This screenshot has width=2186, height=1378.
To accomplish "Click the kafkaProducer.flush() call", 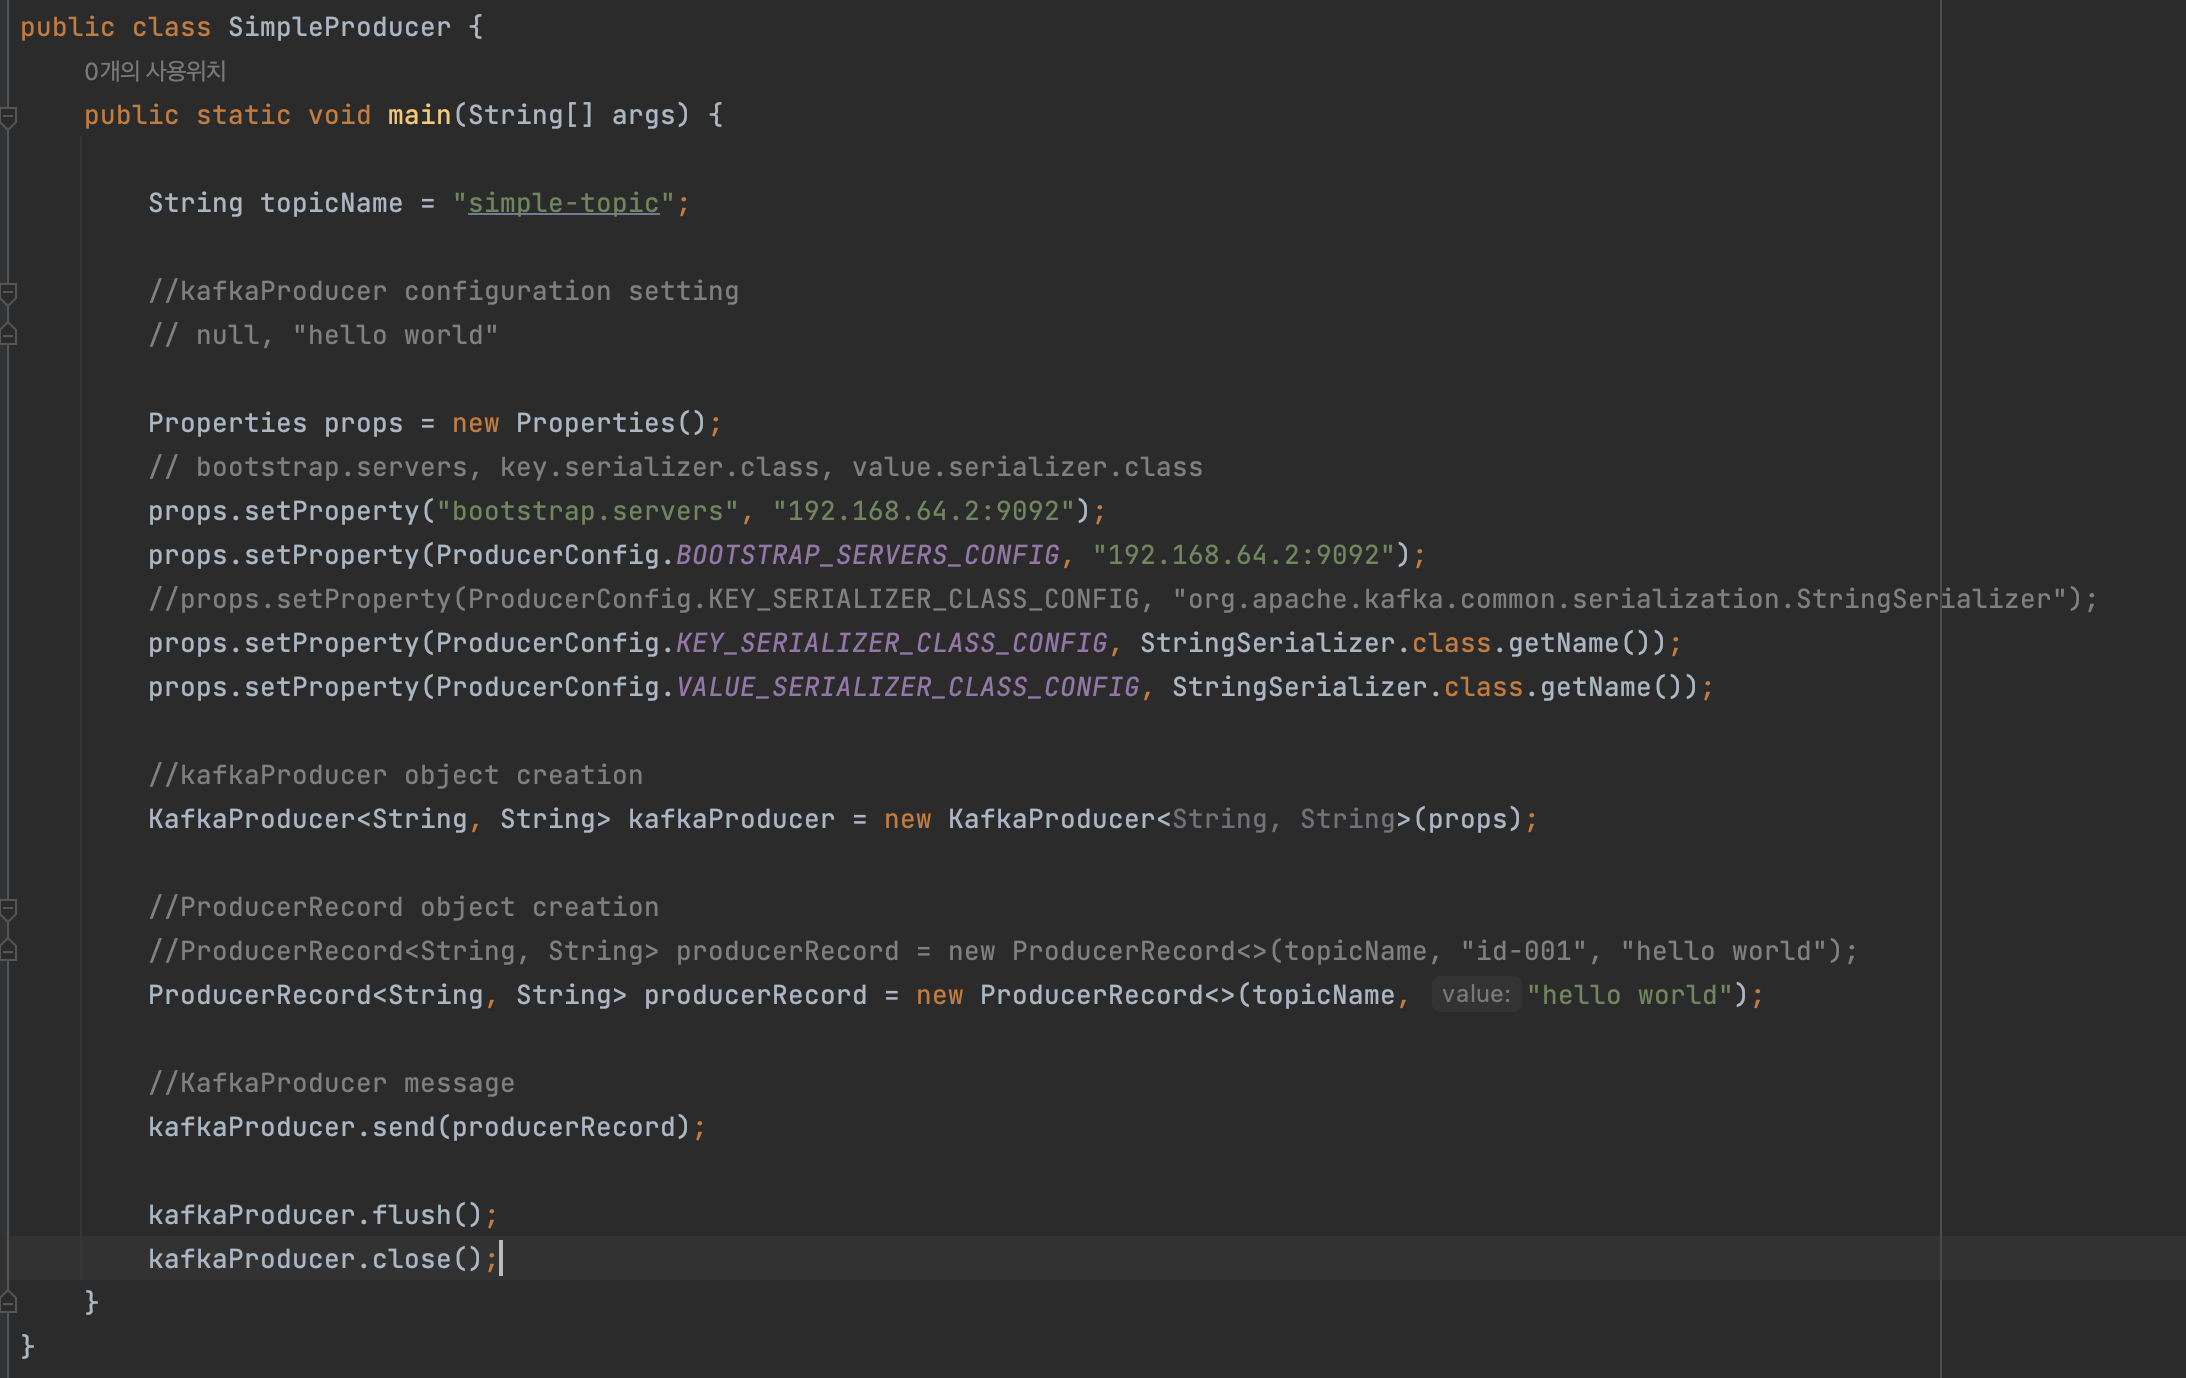I will 315,1215.
